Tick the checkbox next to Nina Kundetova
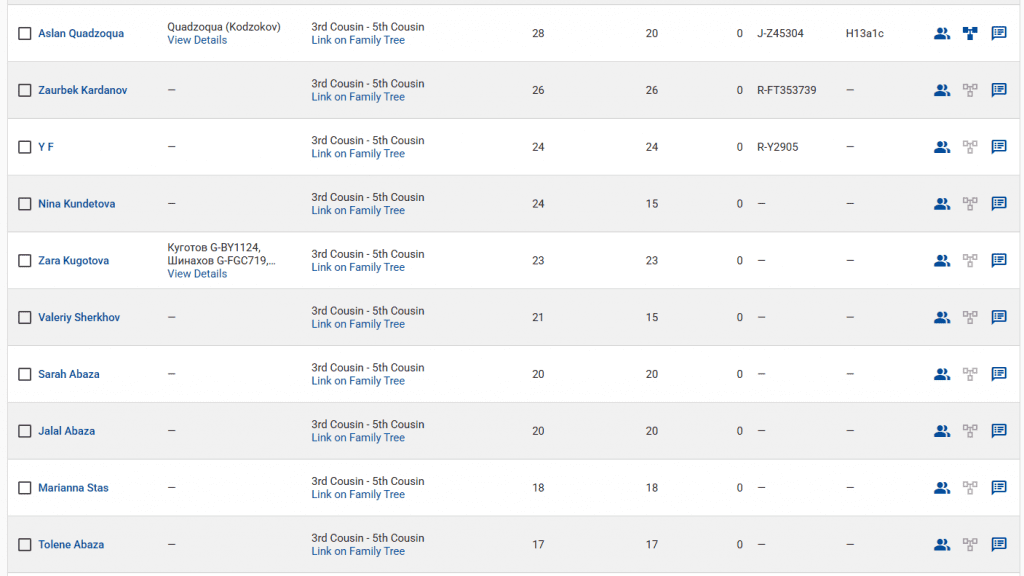Screen dimensions: 1024x576 click(25, 204)
